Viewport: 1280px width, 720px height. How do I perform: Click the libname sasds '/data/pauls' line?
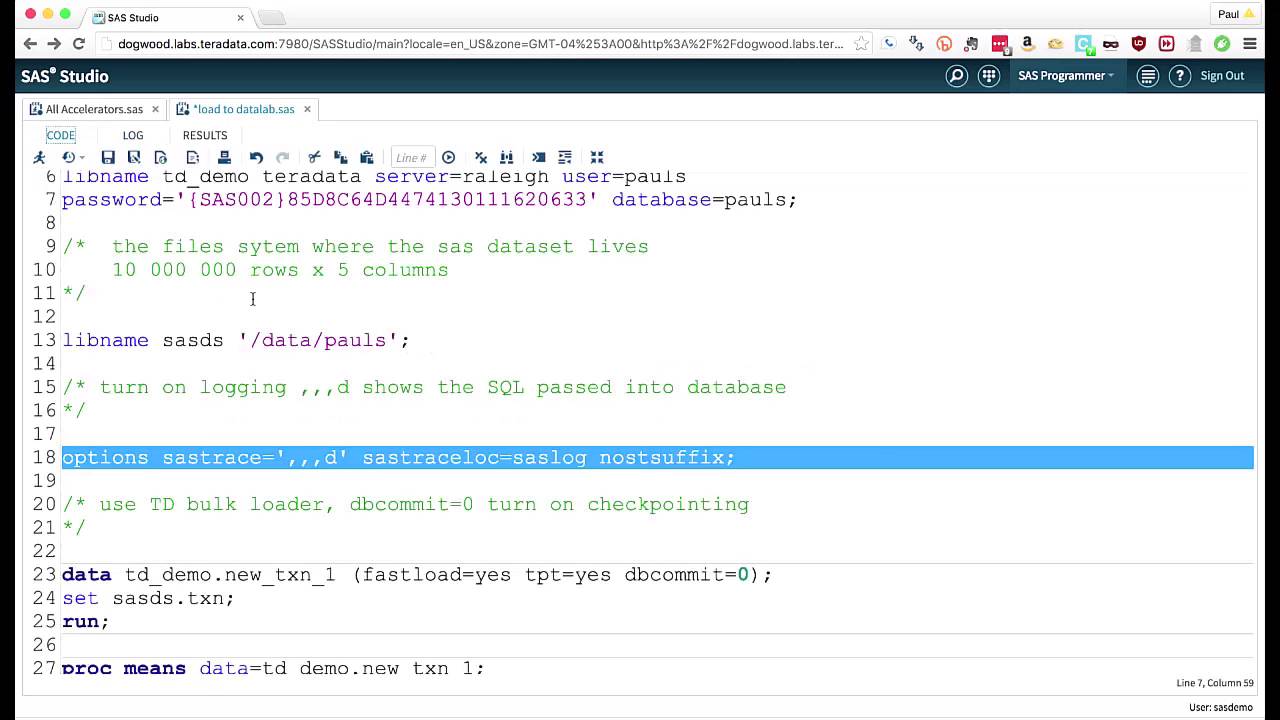tap(236, 340)
